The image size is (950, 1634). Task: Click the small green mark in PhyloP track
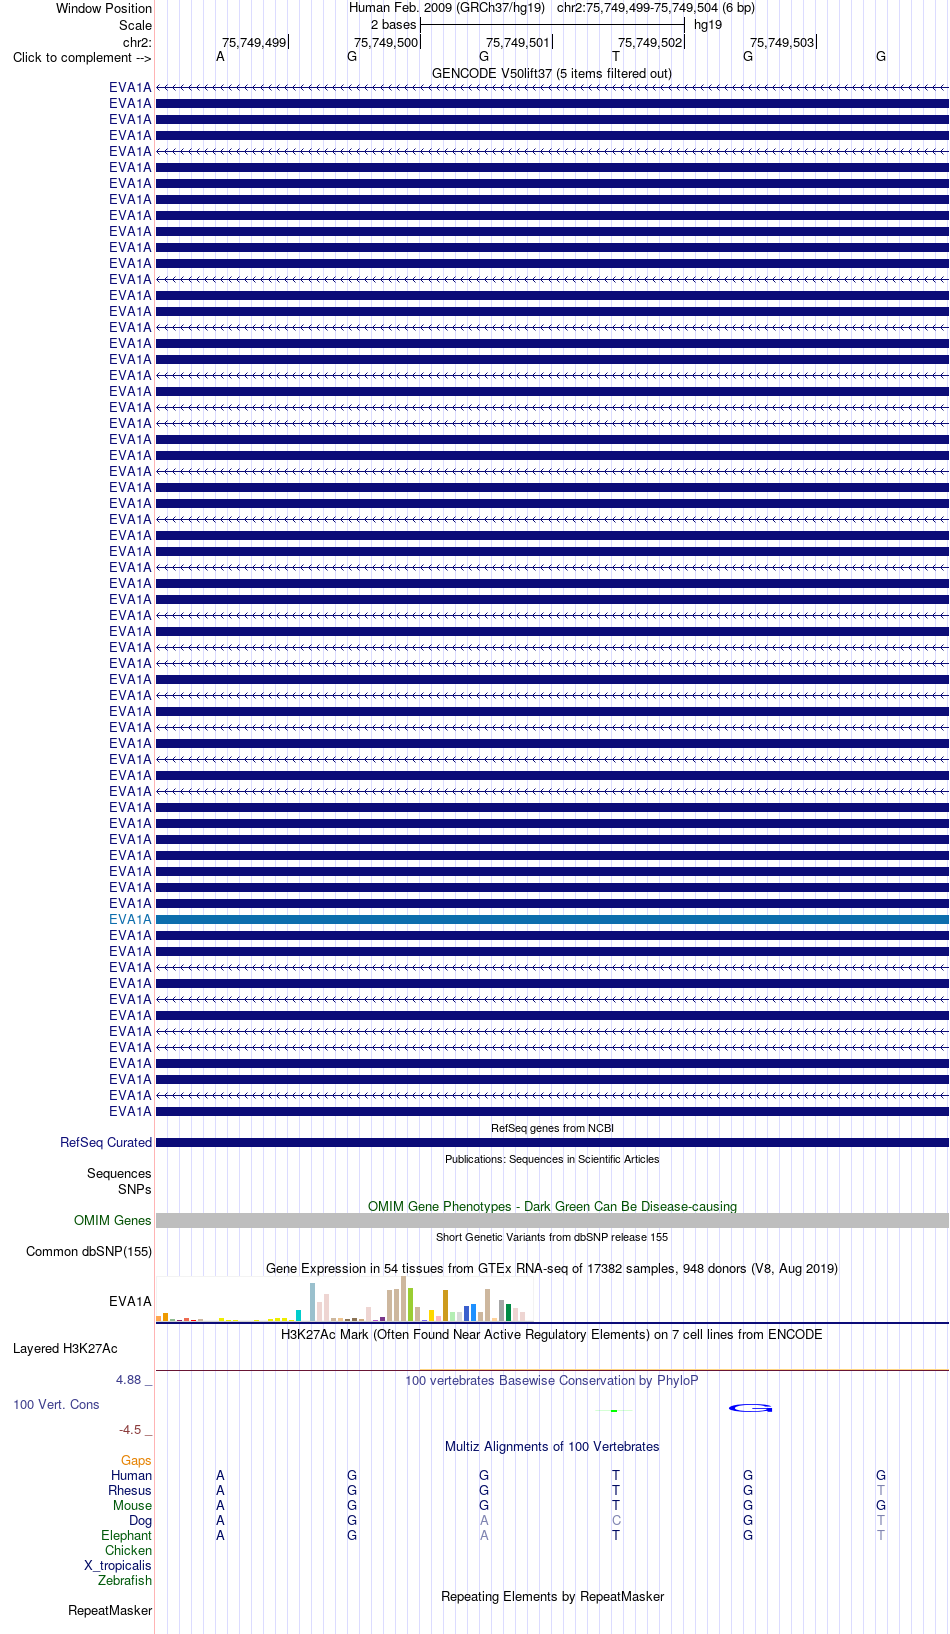[616, 1410]
